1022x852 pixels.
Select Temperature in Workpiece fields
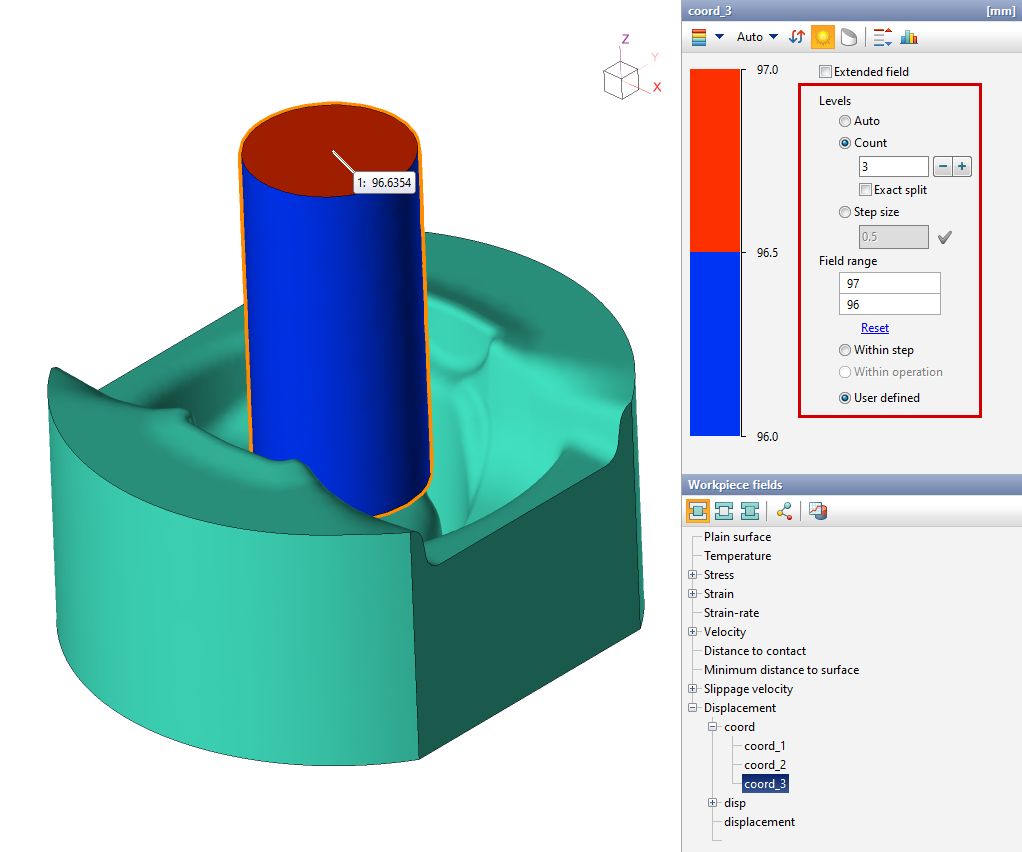point(737,556)
